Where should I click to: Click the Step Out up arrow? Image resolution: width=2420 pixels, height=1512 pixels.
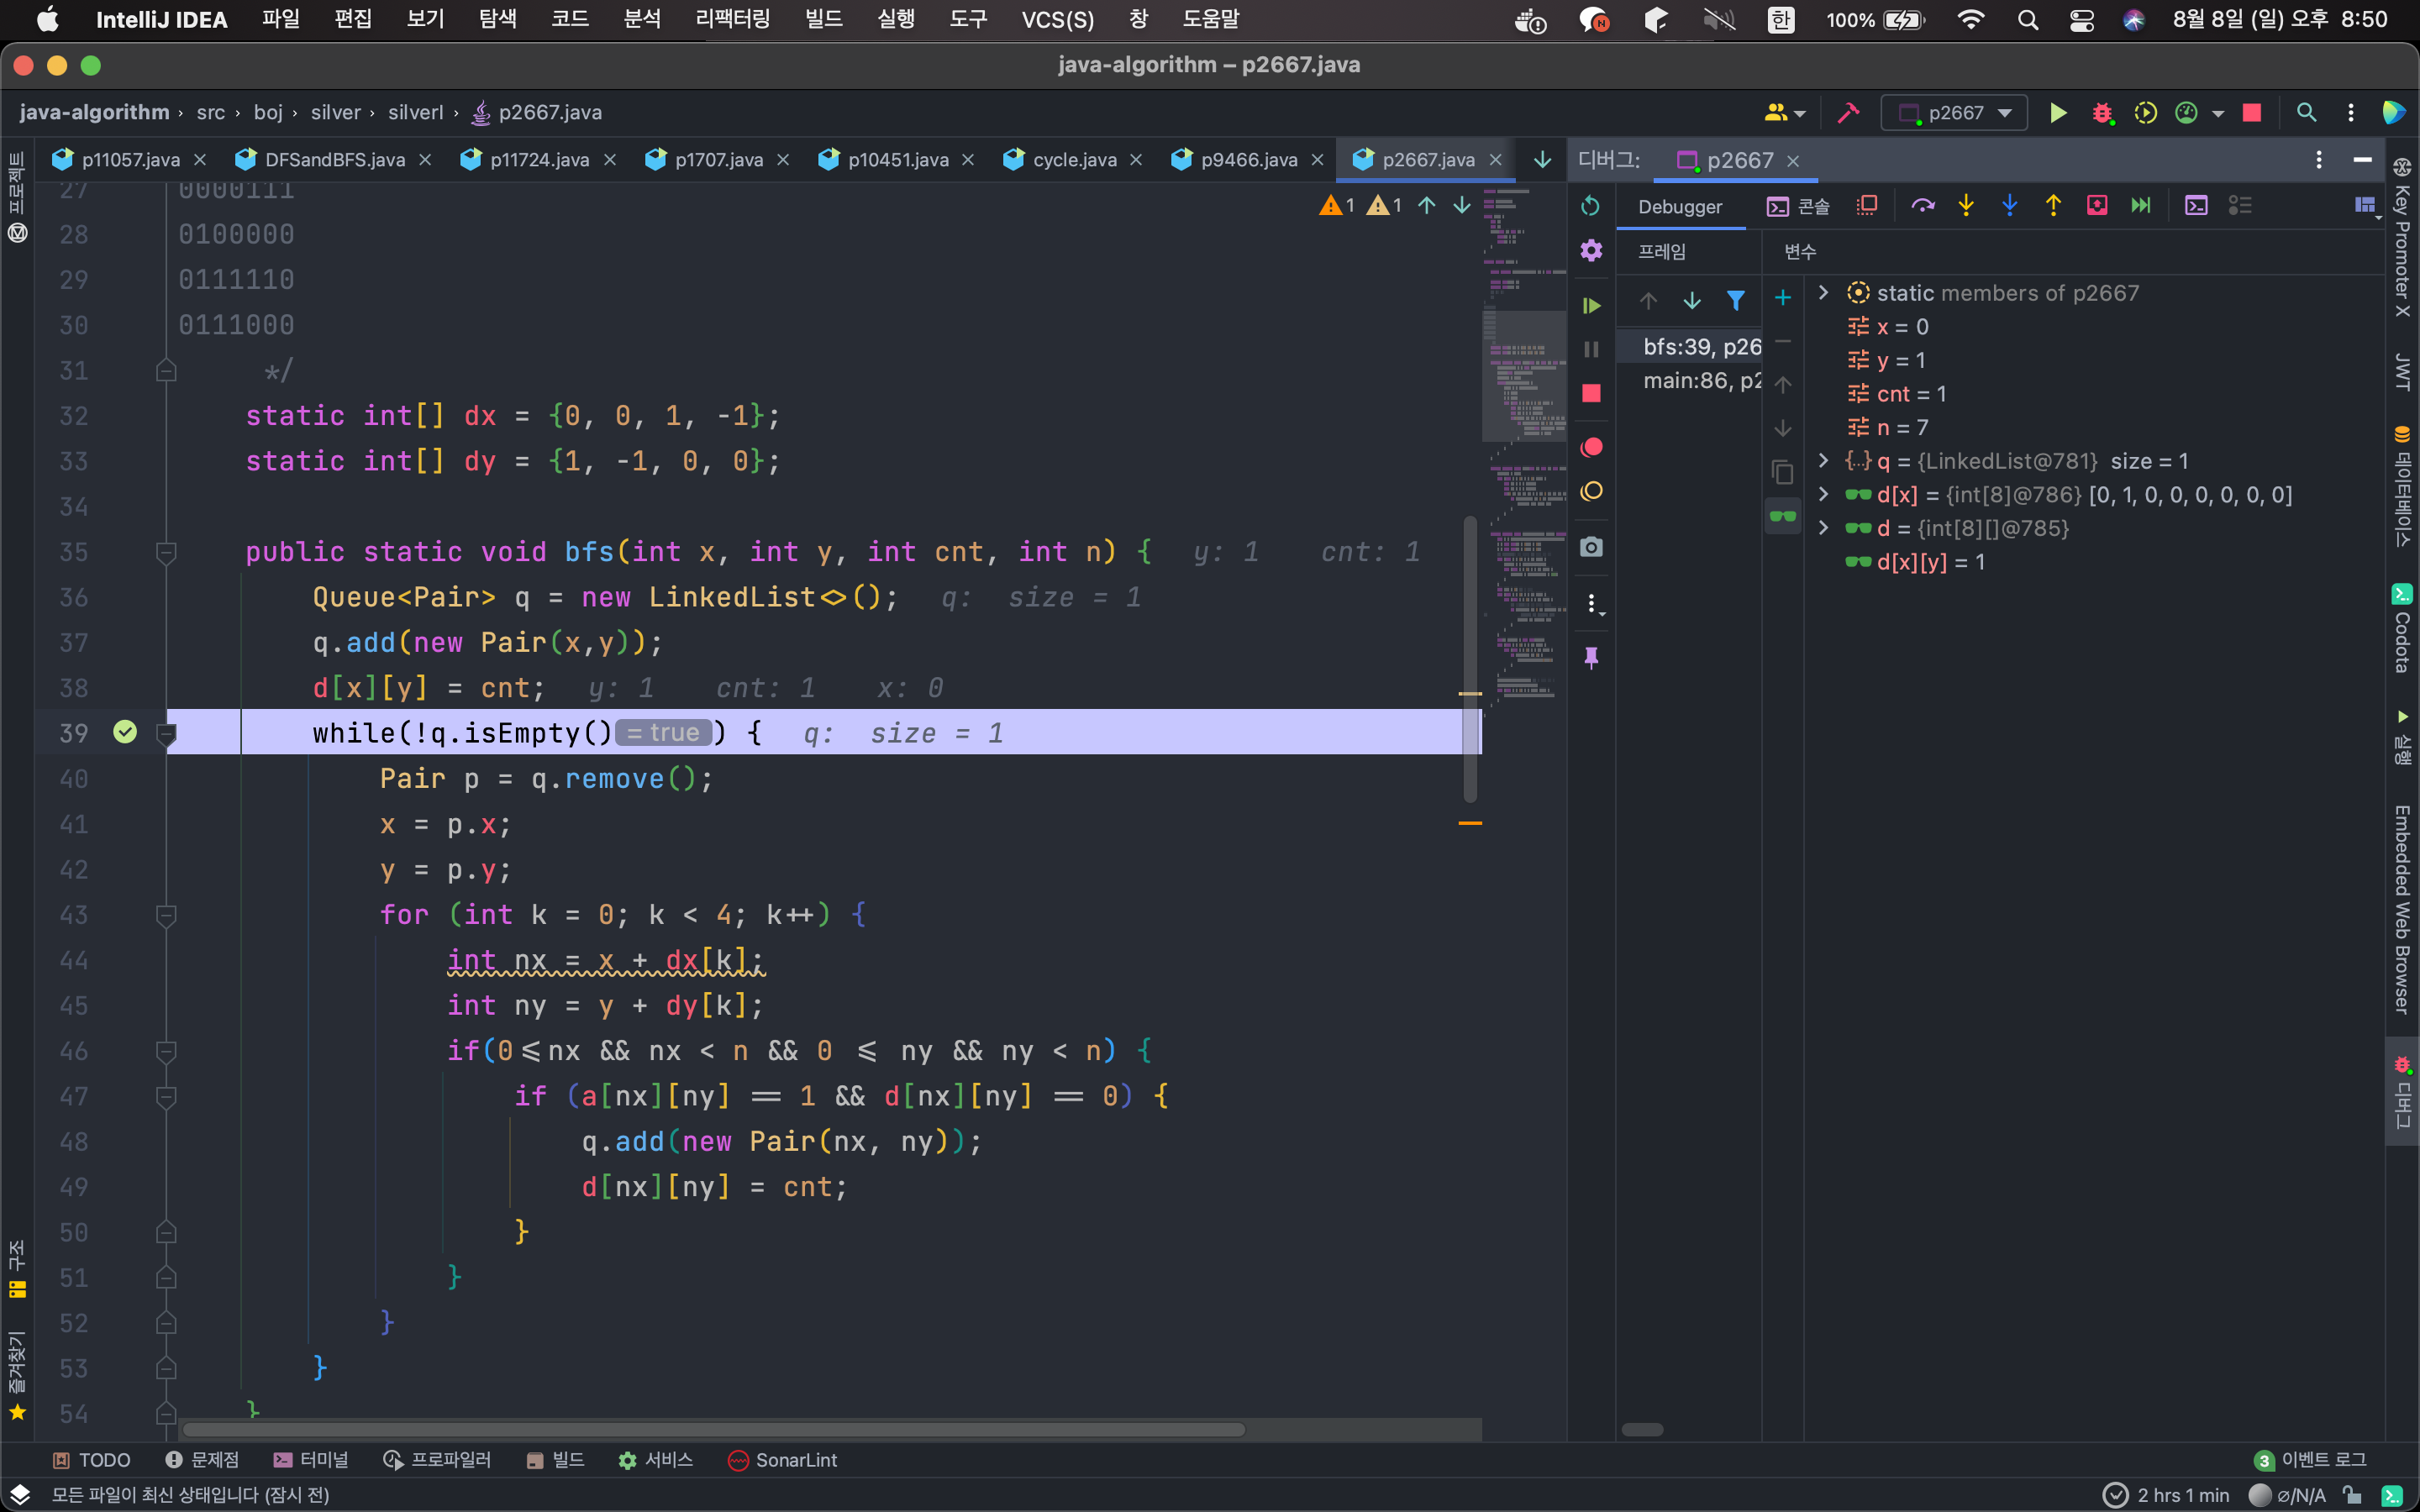tap(2053, 206)
